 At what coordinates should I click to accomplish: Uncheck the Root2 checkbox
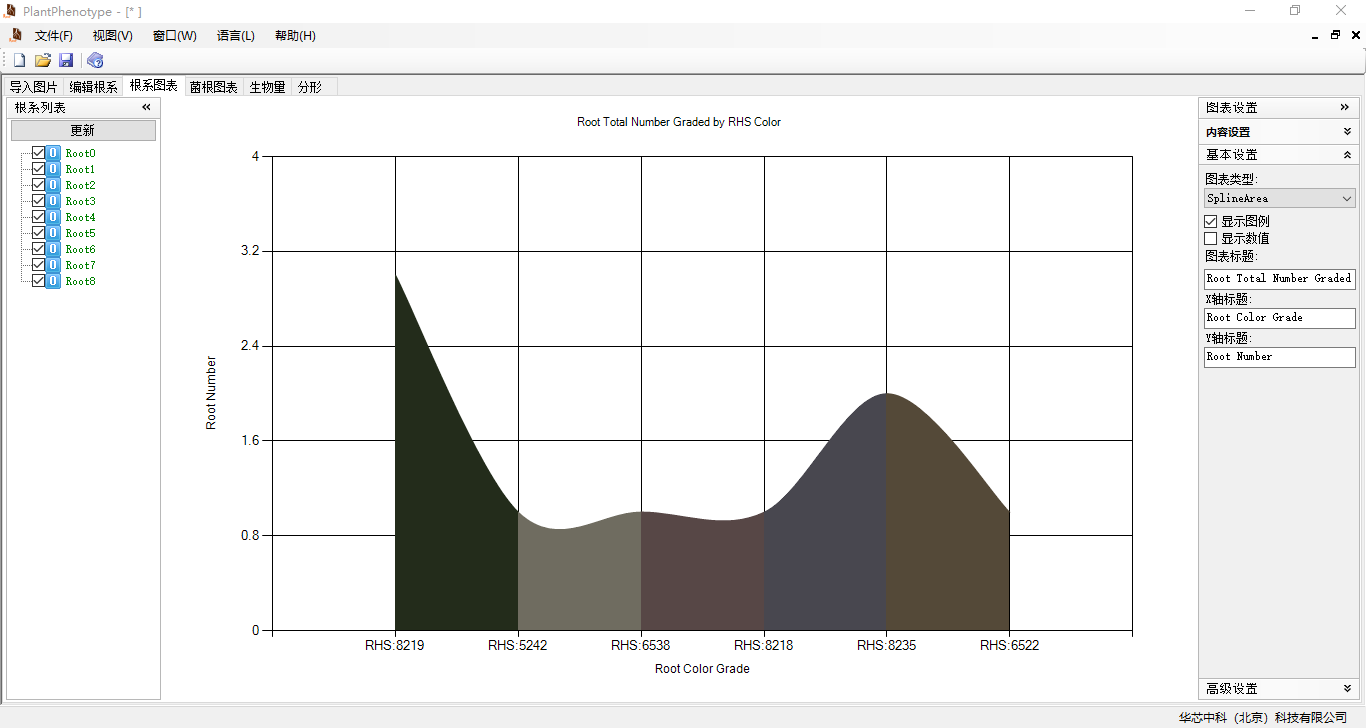pos(39,185)
